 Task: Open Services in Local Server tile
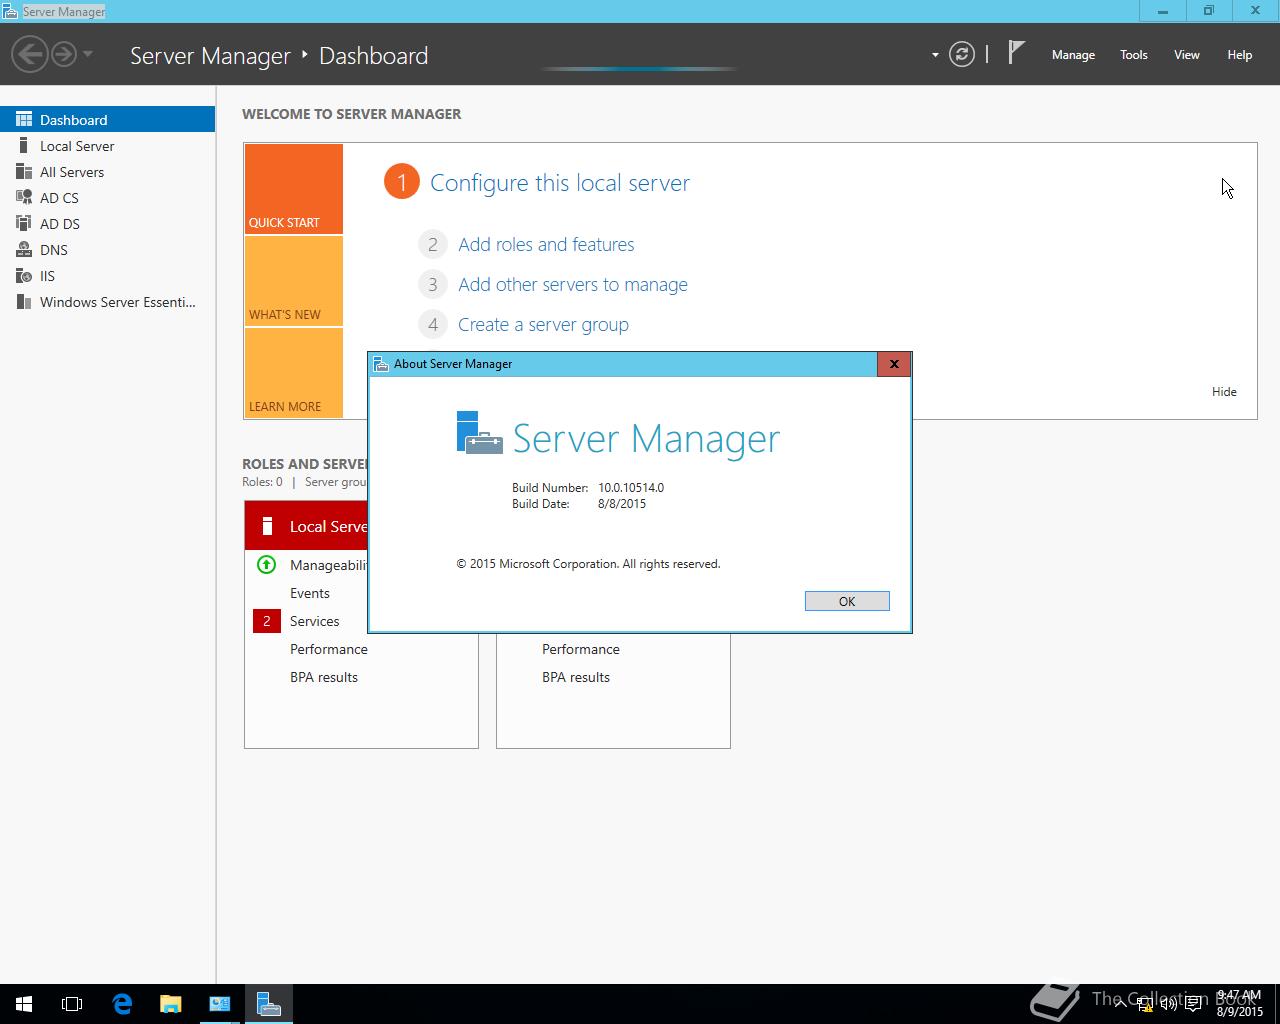[x=315, y=621]
